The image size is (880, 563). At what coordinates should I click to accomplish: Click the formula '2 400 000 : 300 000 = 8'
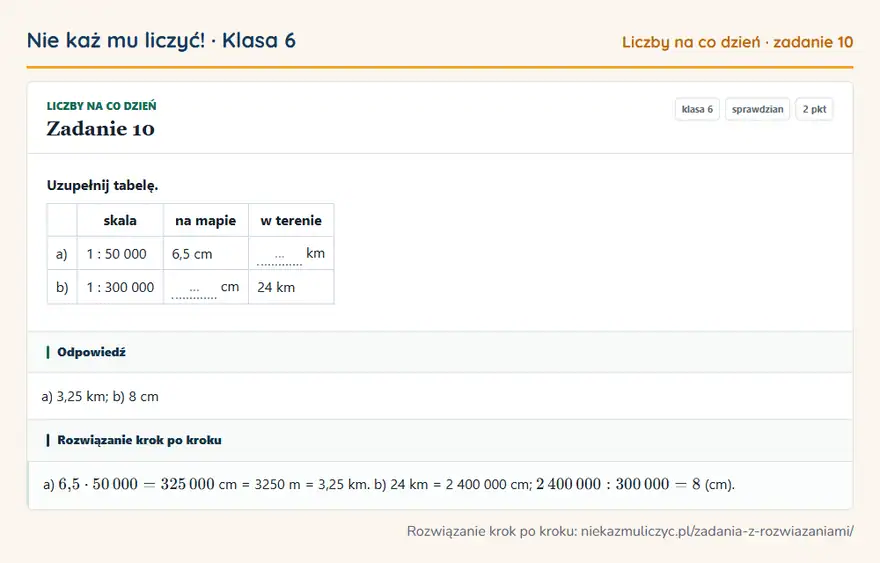tap(618, 484)
